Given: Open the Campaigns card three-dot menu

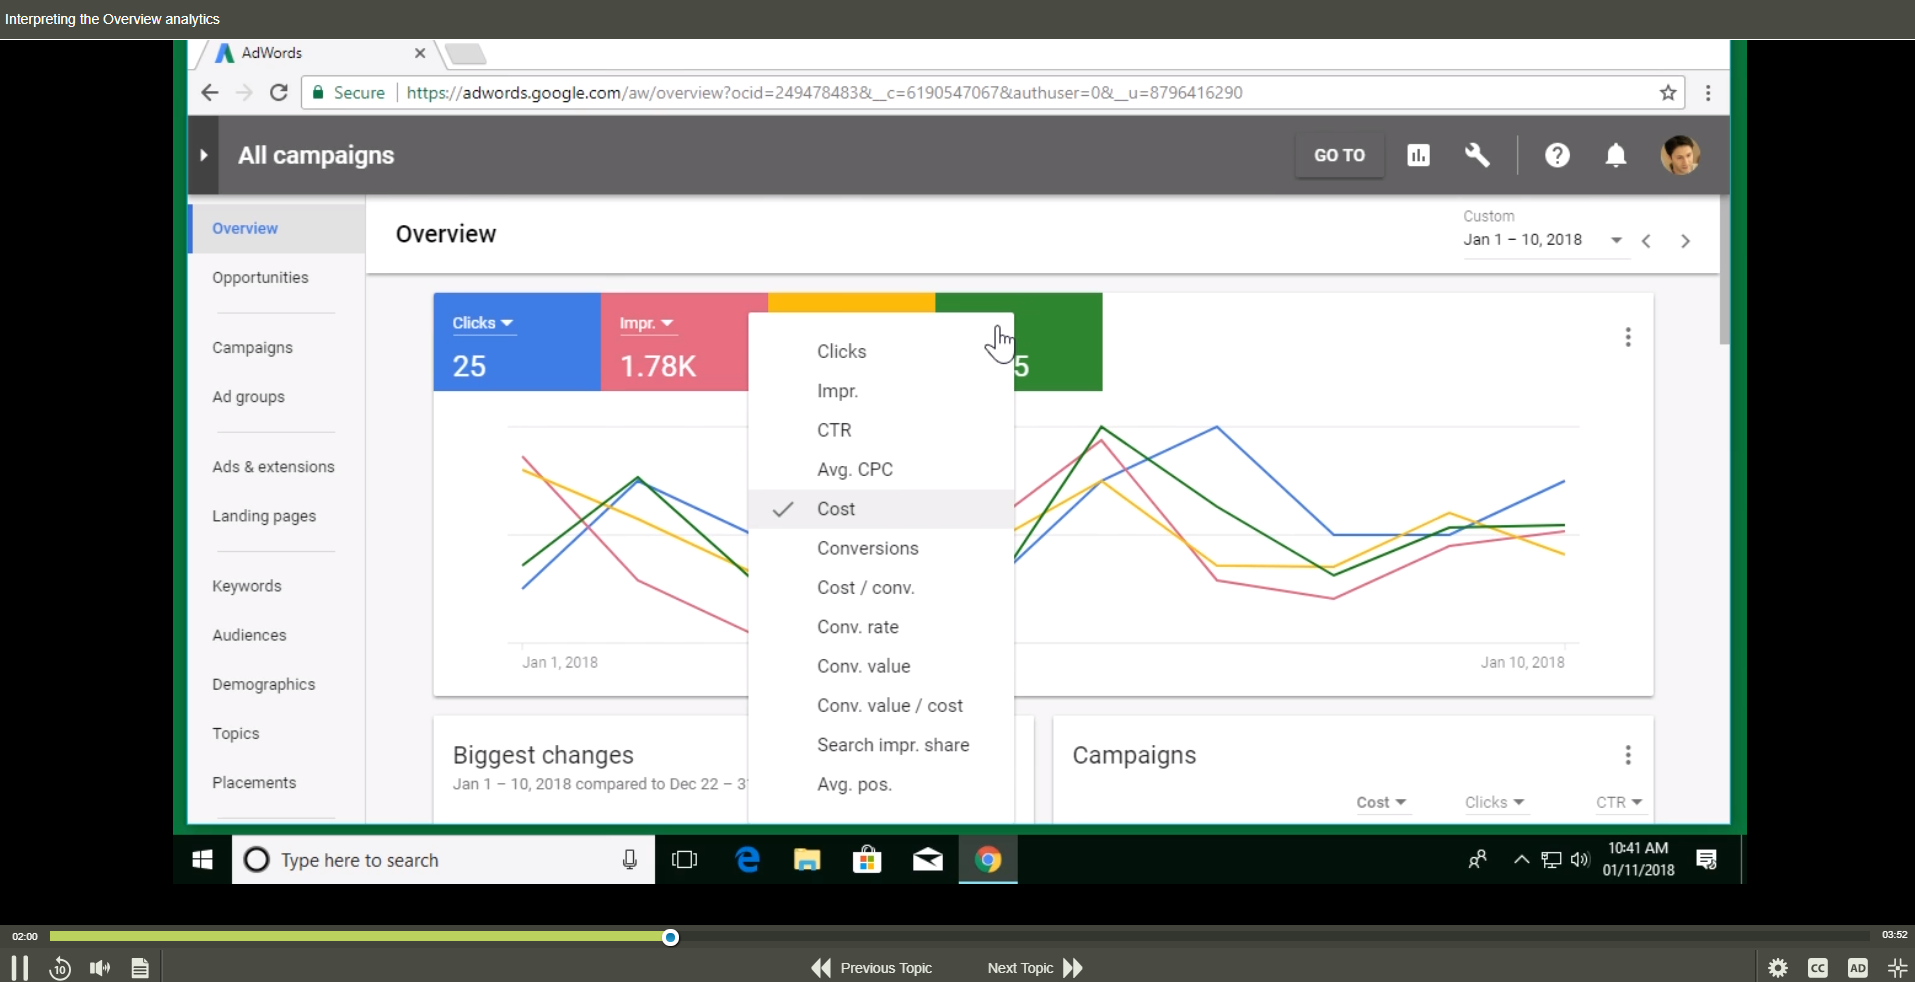Looking at the screenshot, I should 1626,754.
